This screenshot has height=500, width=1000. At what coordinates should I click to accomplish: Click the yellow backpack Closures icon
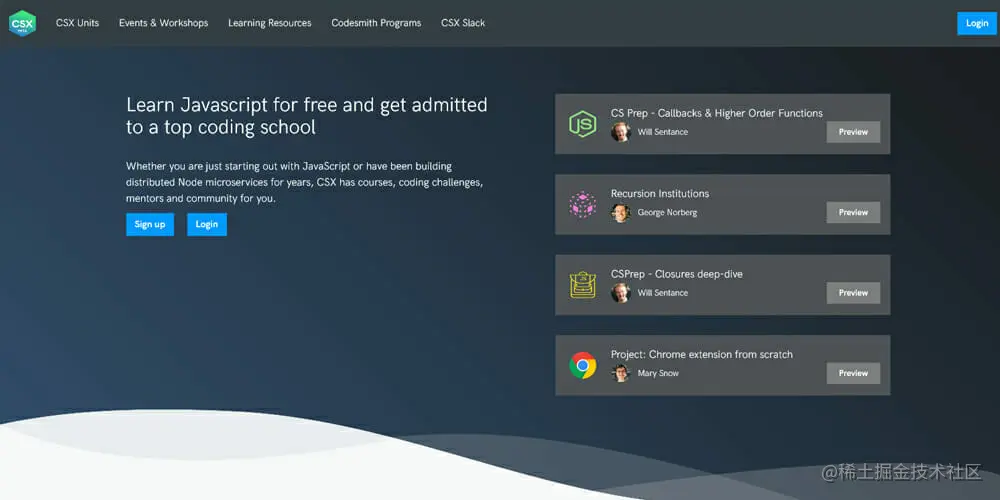[582, 285]
